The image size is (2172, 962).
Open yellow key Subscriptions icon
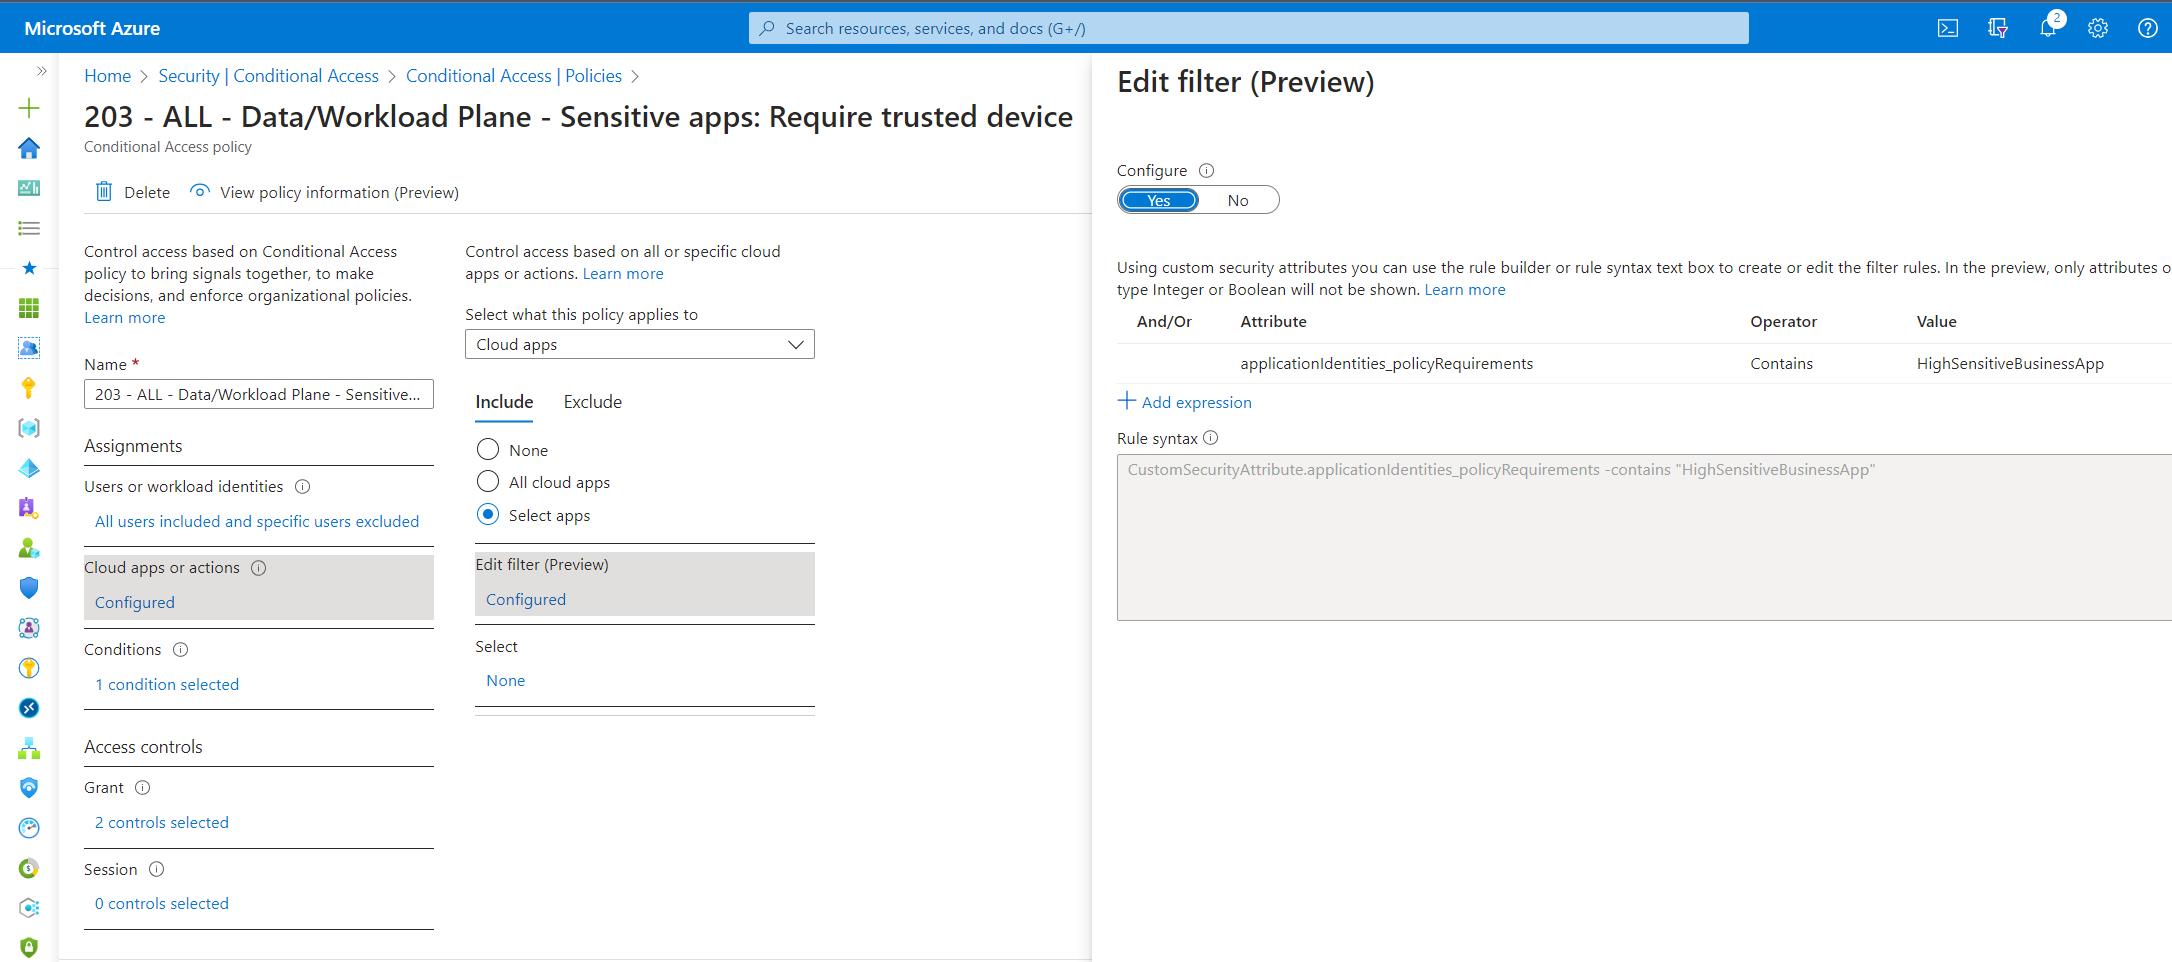tap(29, 388)
